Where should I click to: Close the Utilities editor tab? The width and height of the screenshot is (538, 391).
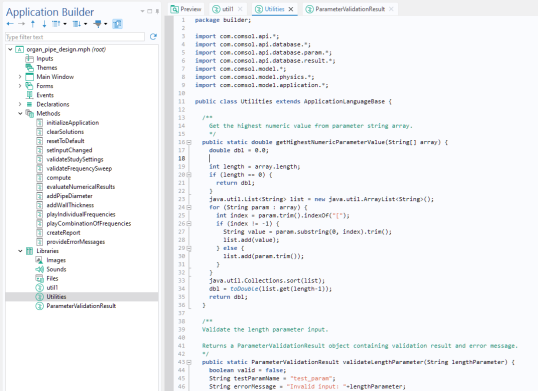point(291,9)
